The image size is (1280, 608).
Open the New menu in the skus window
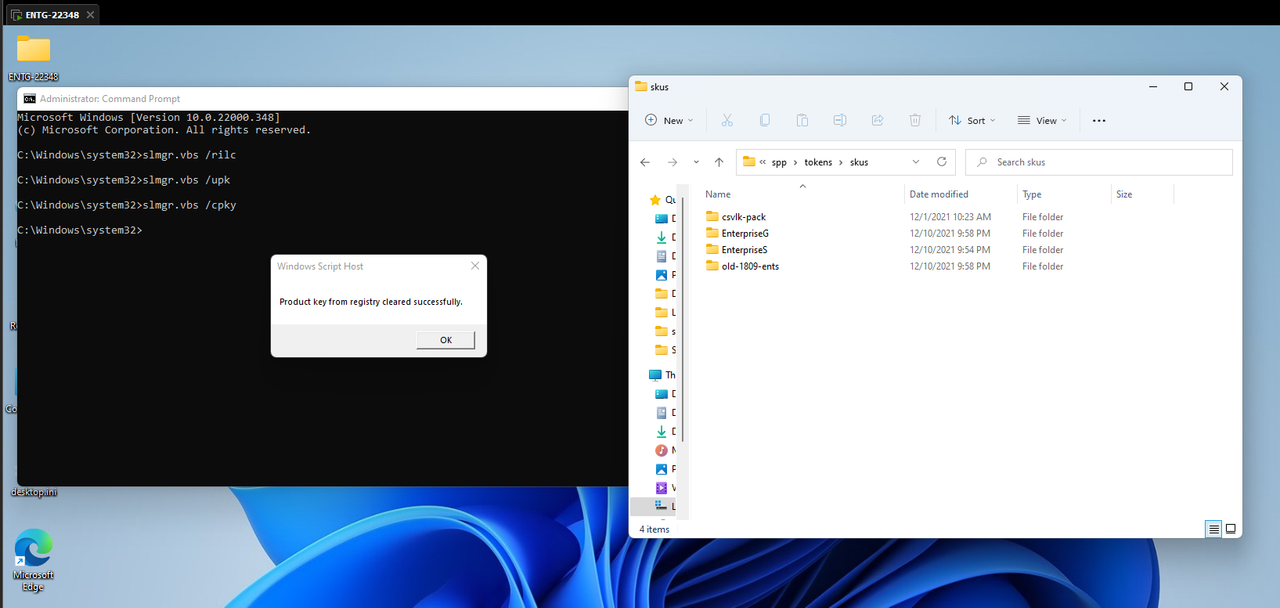669,120
